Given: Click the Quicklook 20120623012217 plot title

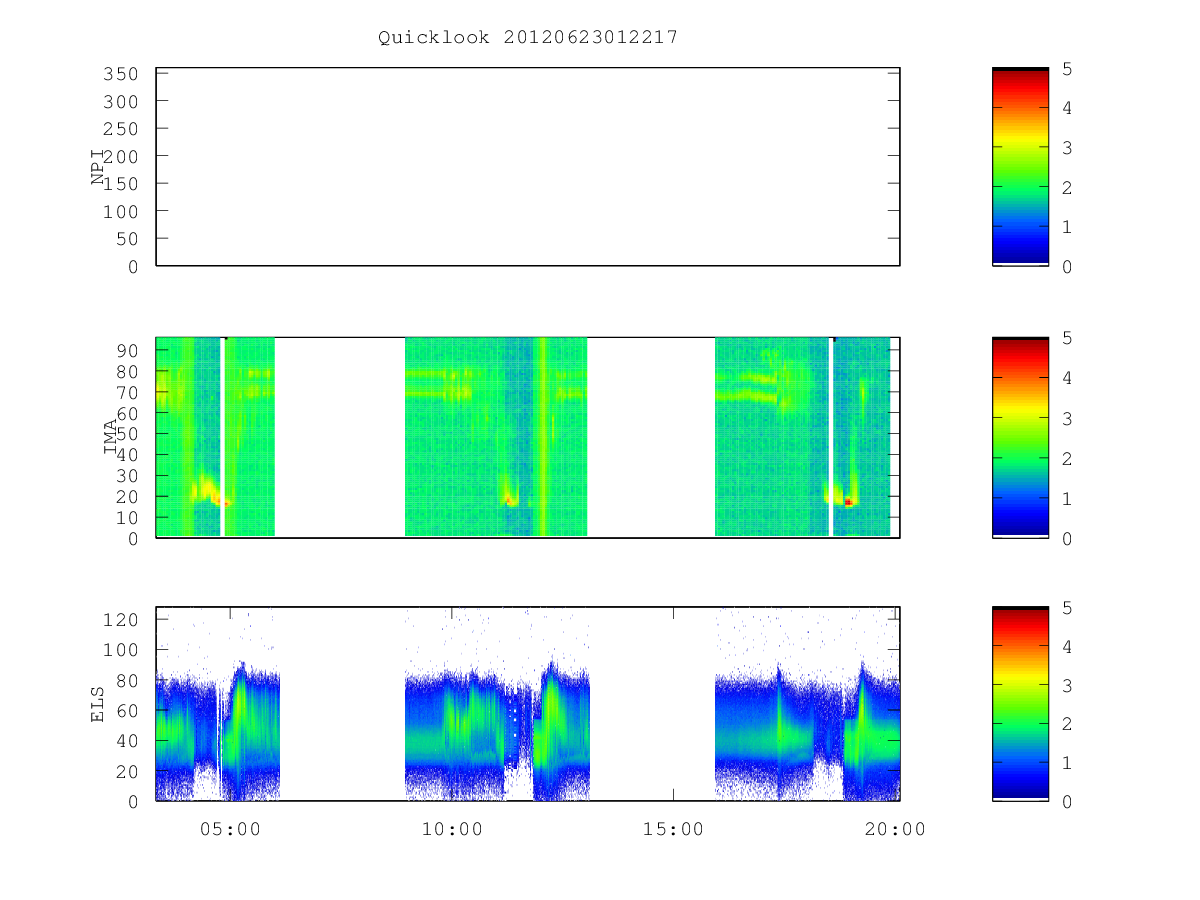Looking at the screenshot, I should (528, 38).
